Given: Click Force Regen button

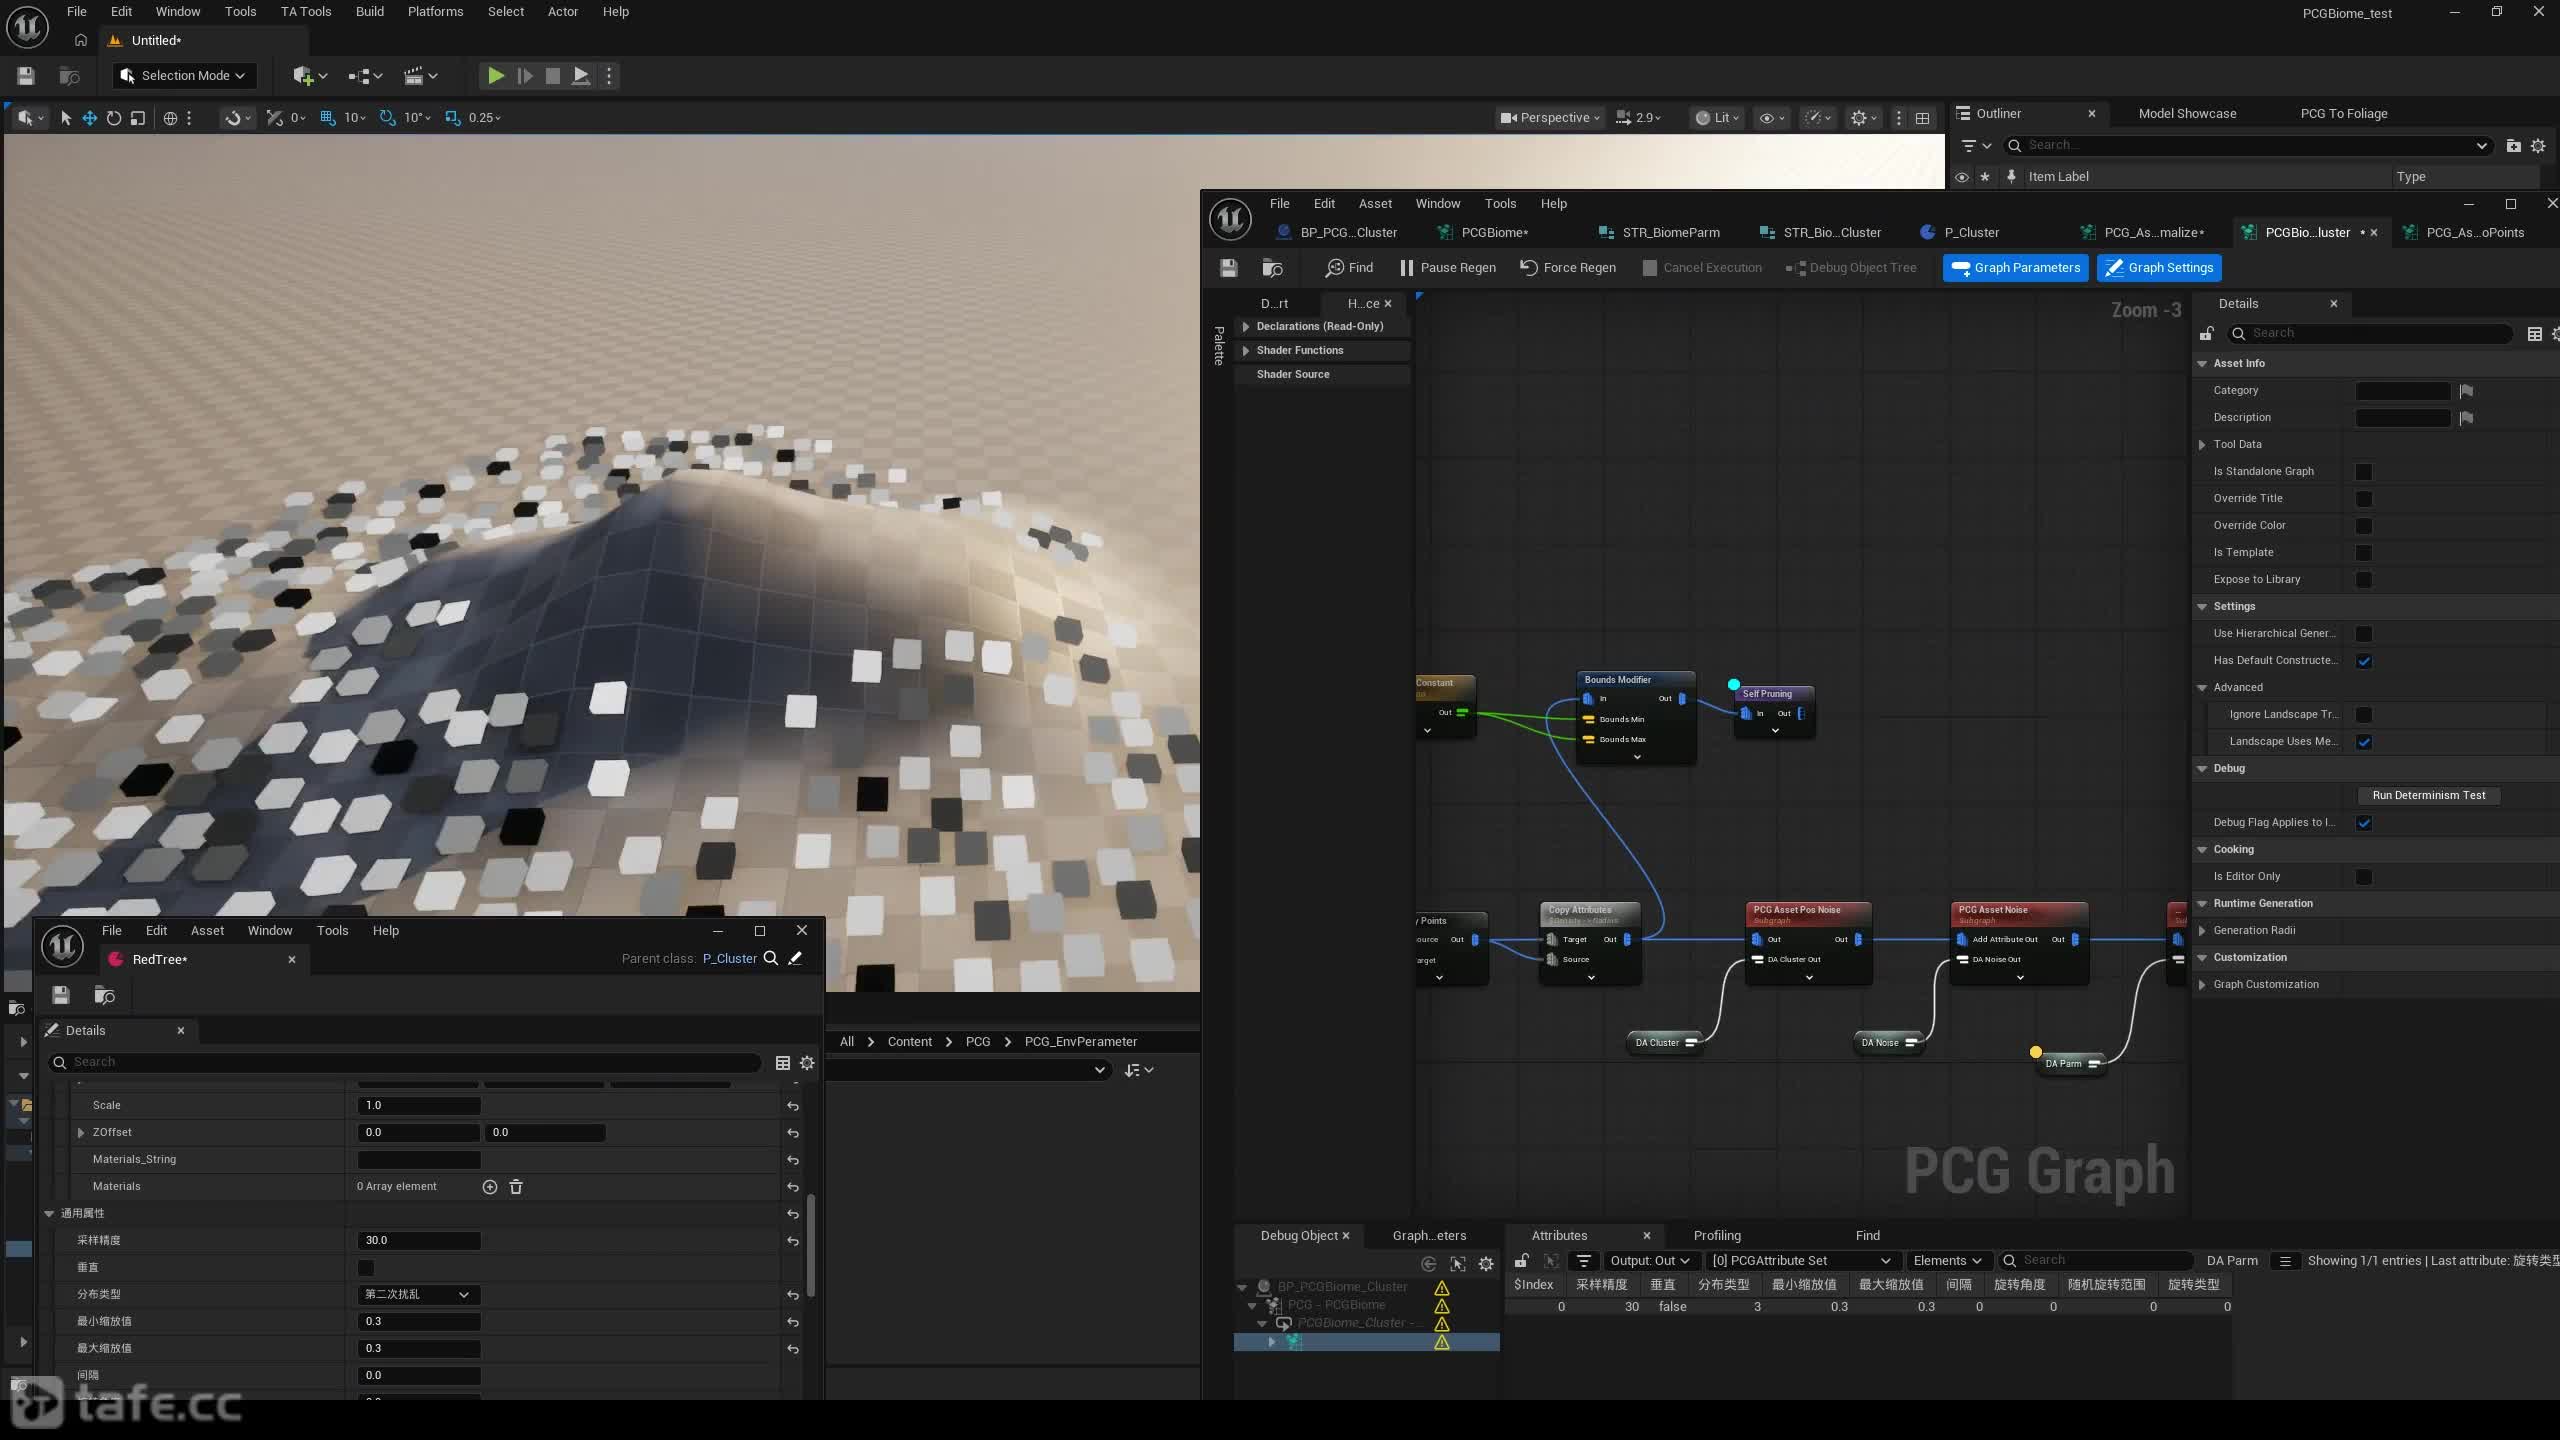Looking at the screenshot, I should pos(1567,268).
